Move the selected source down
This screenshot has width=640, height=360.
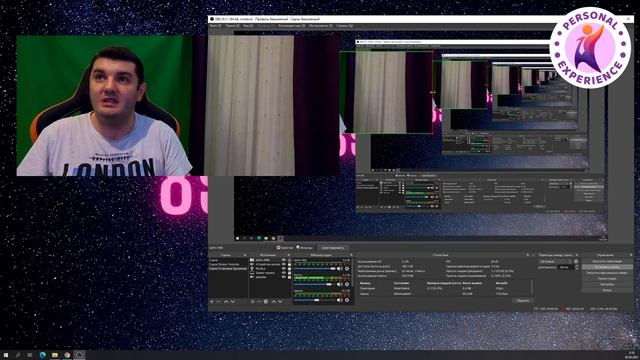coord(280,302)
